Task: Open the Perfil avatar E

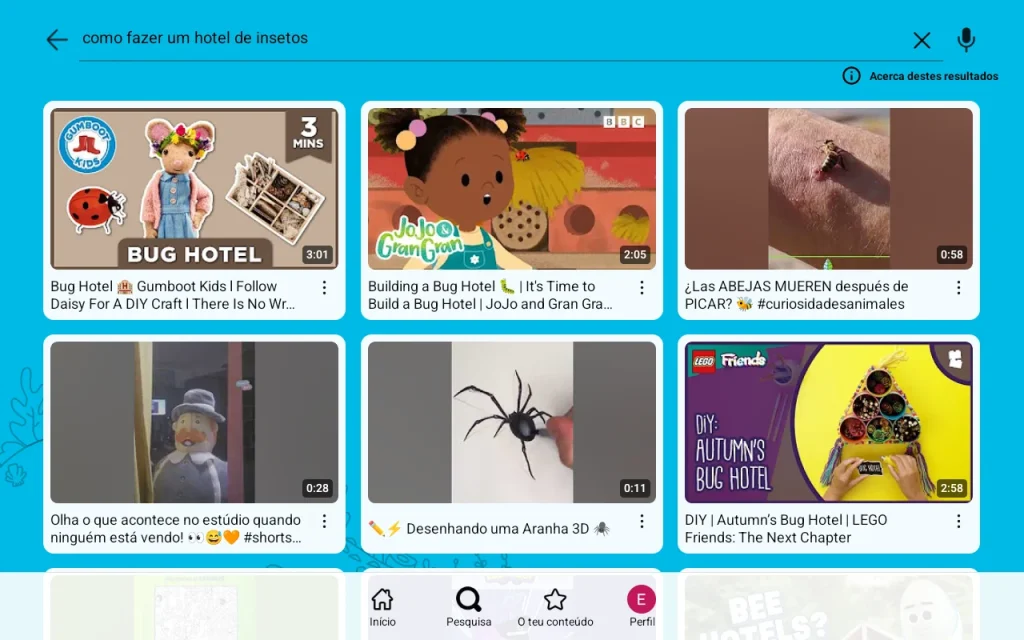Action: (x=641, y=607)
